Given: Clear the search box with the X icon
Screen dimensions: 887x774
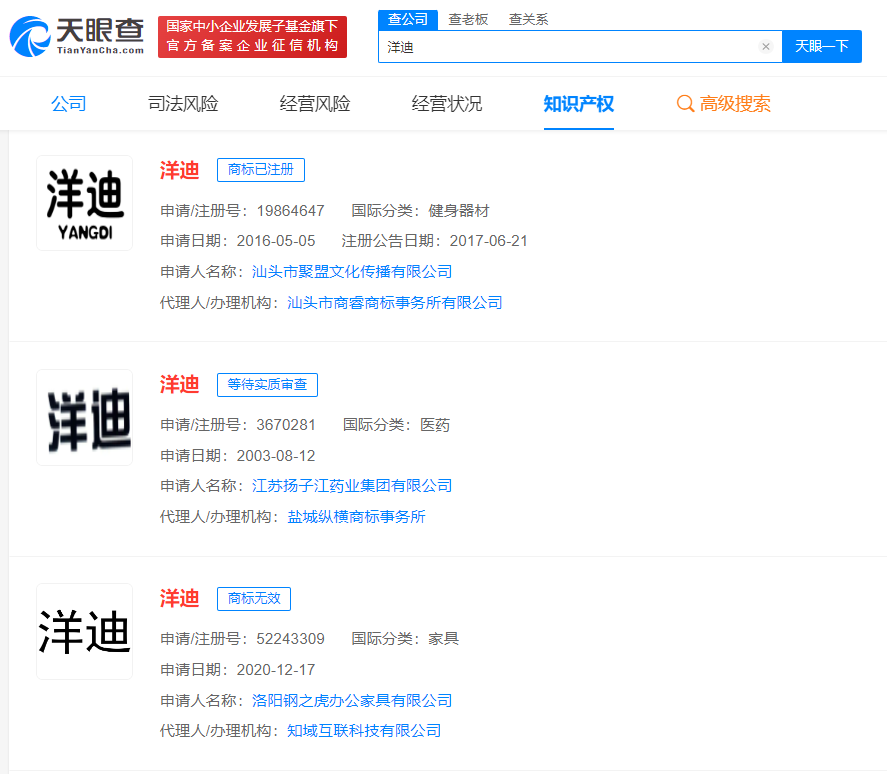Looking at the screenshot, I should pyautogui.click(x=766, y=46).
